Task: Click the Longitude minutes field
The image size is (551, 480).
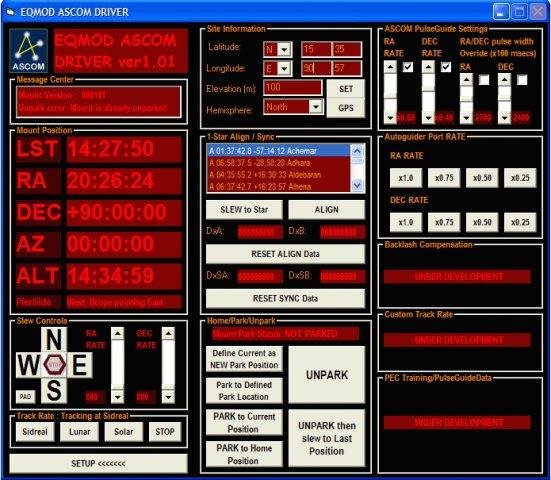Action: pyautogui.click(x=347, y=69)
